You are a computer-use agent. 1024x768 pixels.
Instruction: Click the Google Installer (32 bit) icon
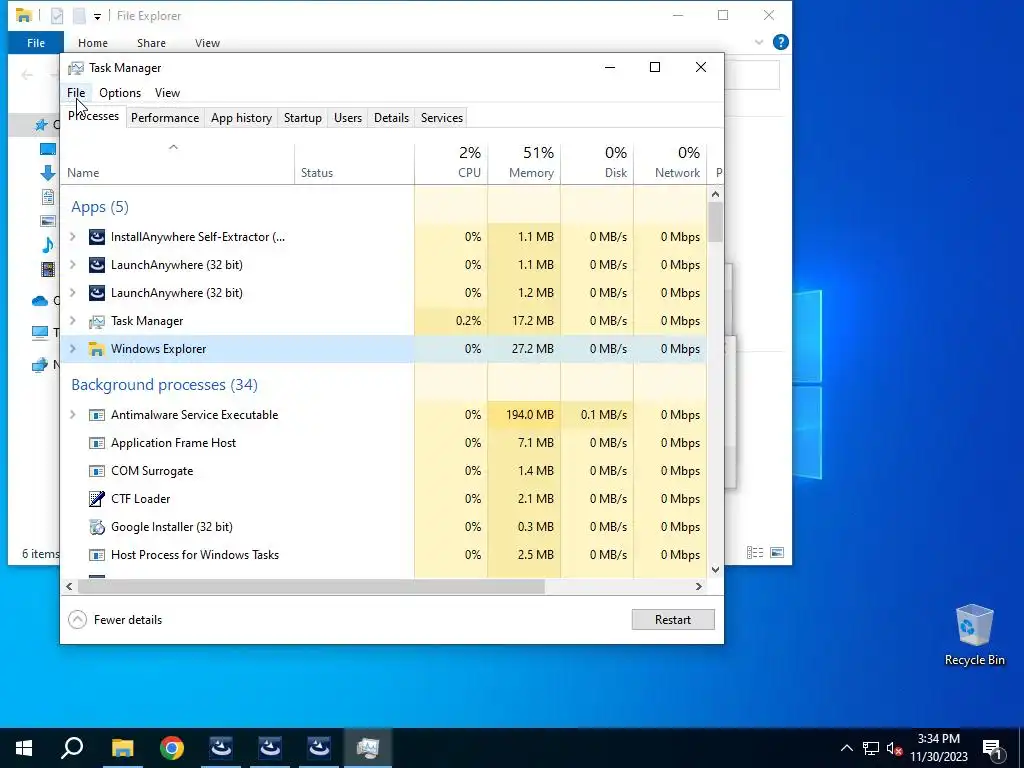pos(97,527)
